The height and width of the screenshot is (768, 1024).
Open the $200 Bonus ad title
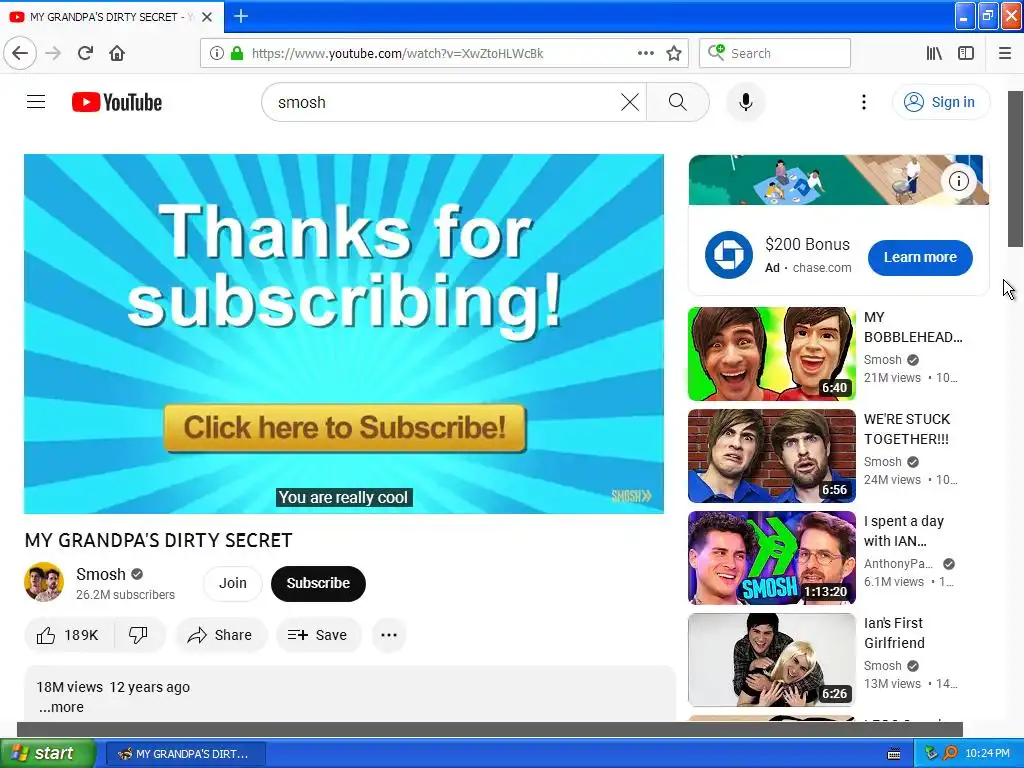[x=807, y=244]
